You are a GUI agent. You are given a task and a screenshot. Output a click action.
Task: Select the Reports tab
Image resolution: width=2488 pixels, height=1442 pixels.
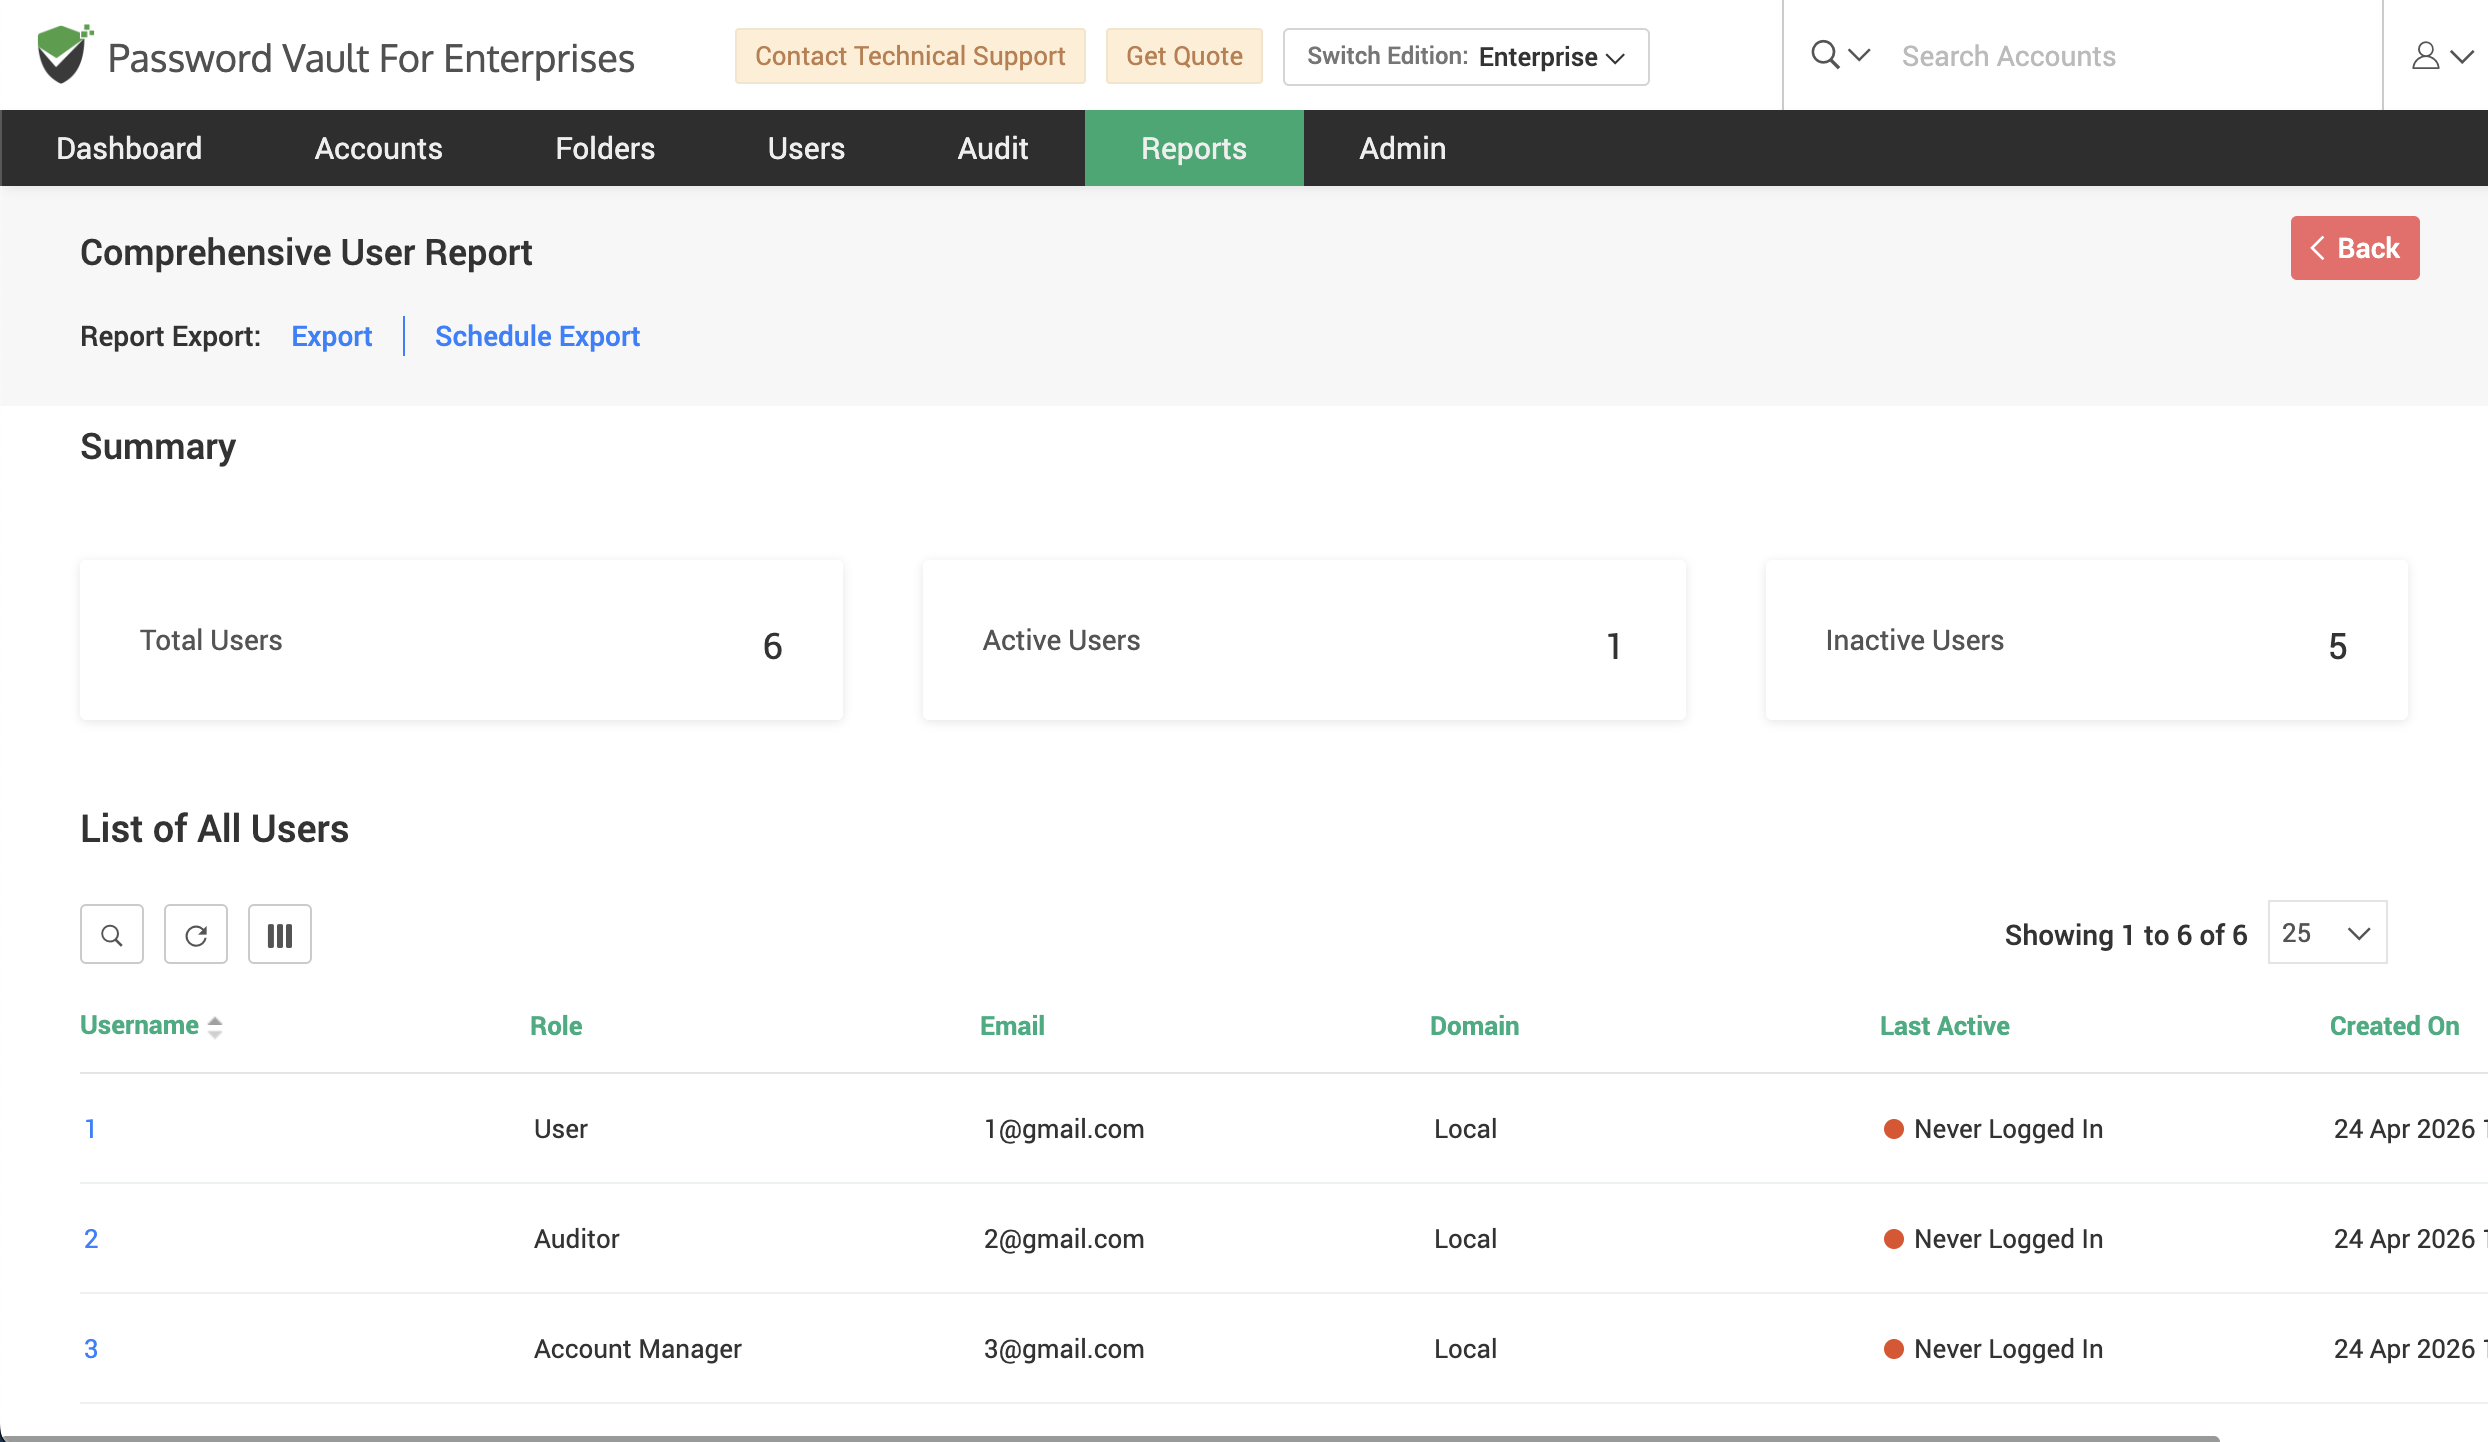point(1194,148)
